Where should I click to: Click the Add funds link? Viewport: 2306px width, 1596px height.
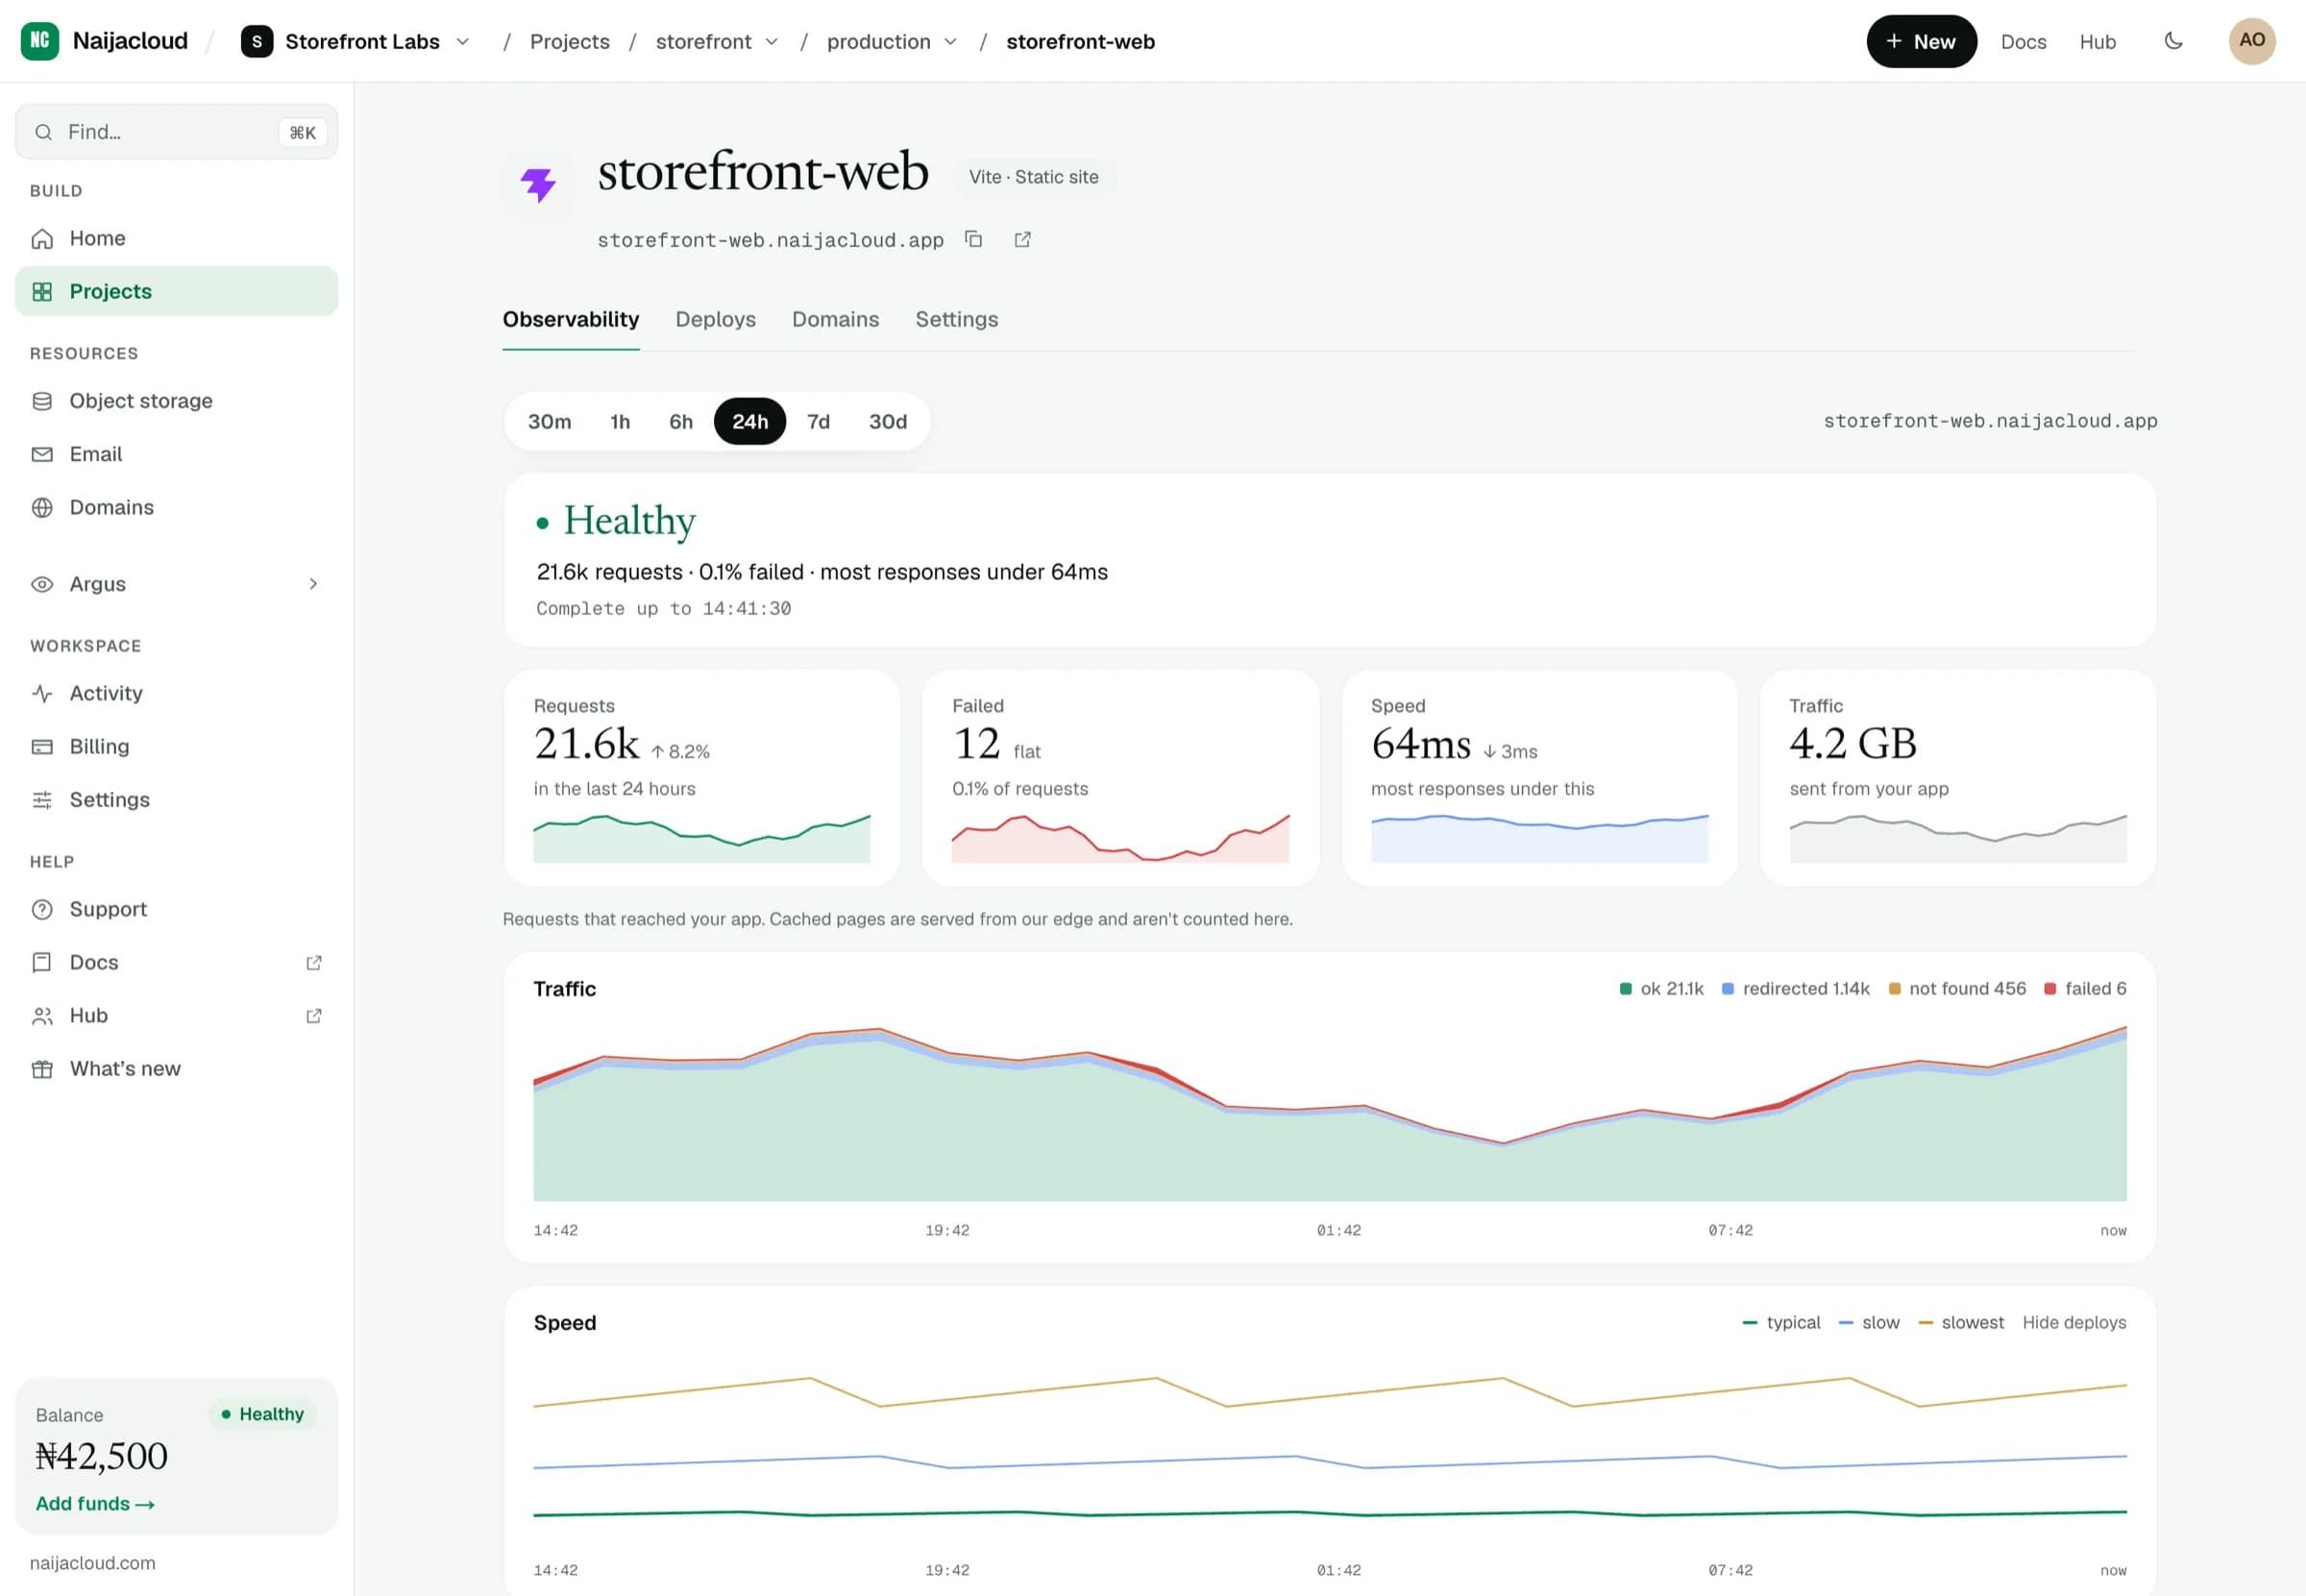point(95,1503)
